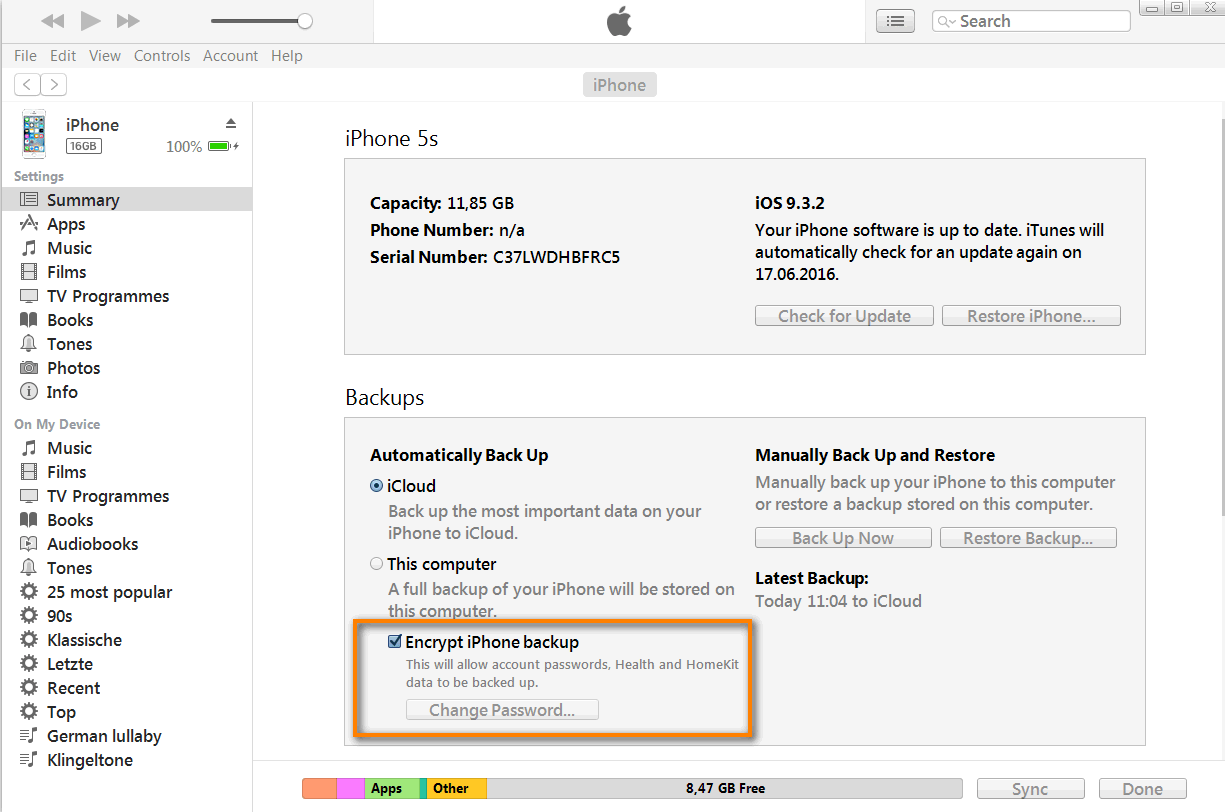Uncheck Encrypt iPhone backup checkbox
Viewport: 1225px width, 812px height.
pyautogui.click(x=395, y=642)
